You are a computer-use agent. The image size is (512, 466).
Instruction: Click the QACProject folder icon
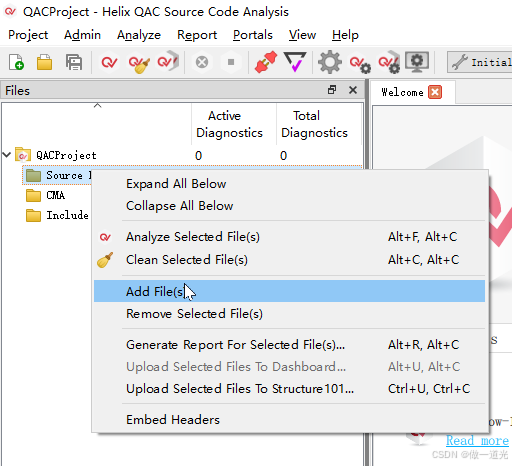[23, 155]
